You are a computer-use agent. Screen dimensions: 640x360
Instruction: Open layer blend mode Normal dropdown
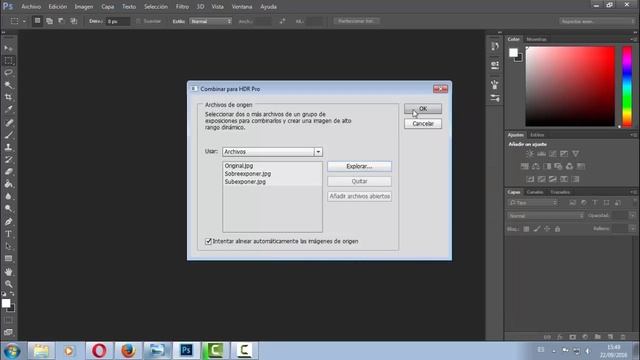pyautogui.click(x=546, y=216)
